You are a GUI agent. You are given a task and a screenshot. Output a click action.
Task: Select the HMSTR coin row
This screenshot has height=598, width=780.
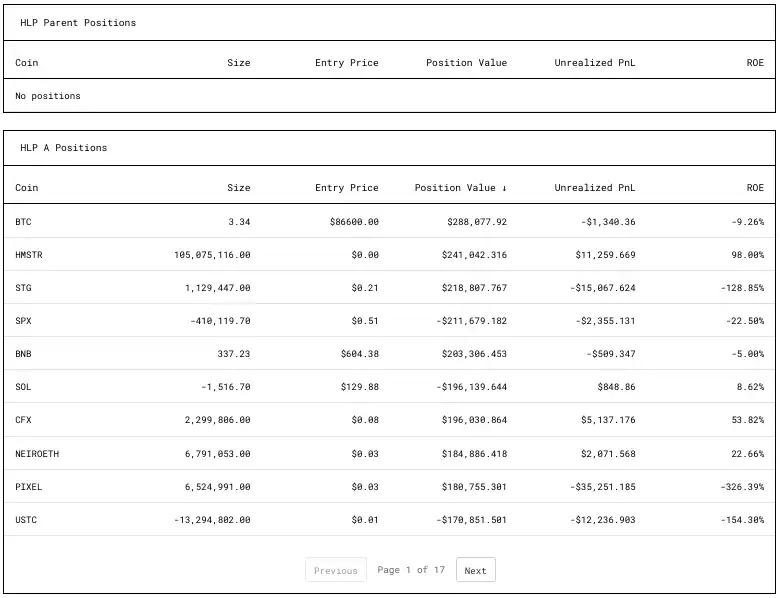tap(29, 255)
